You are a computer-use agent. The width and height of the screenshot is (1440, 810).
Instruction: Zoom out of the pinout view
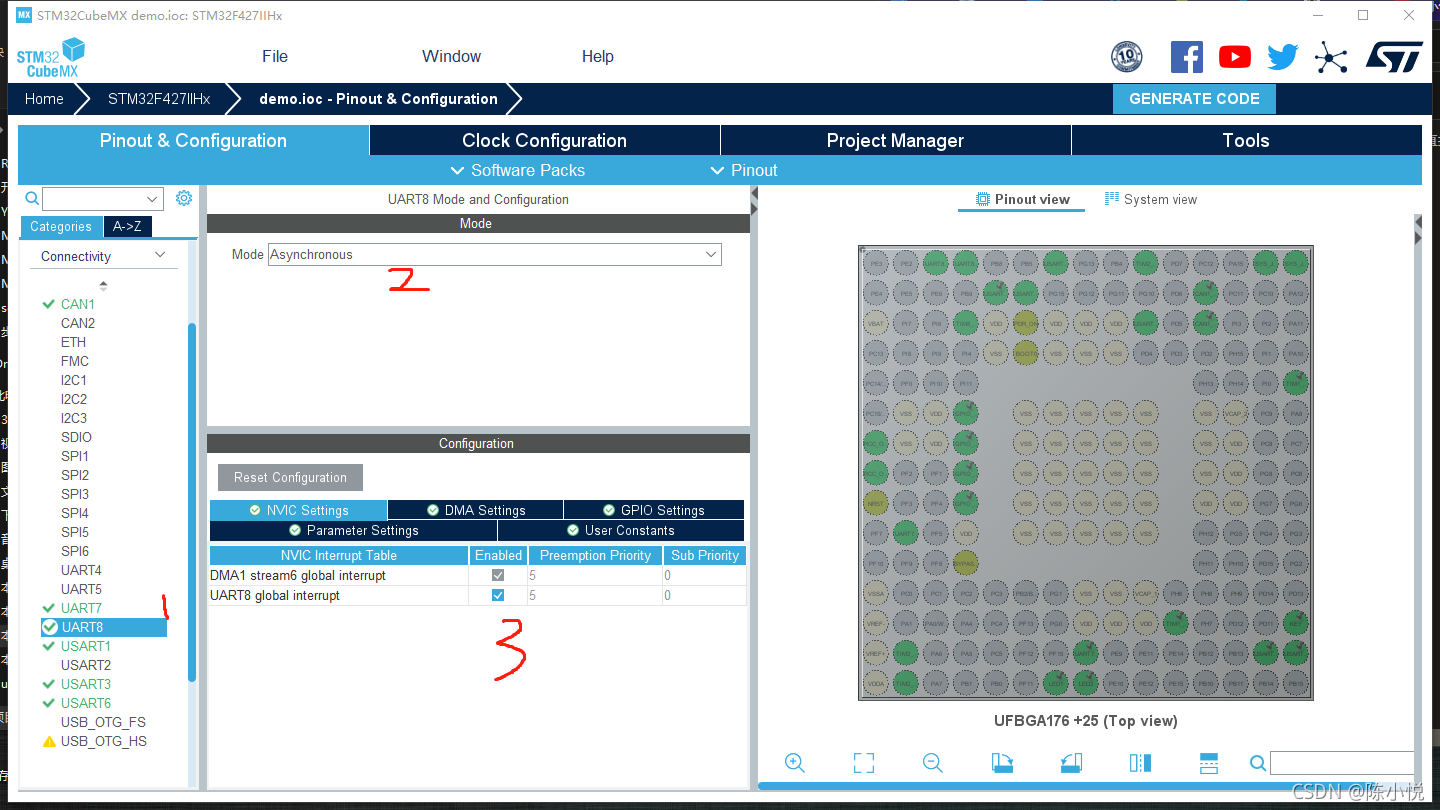click(x=933, y=763)
